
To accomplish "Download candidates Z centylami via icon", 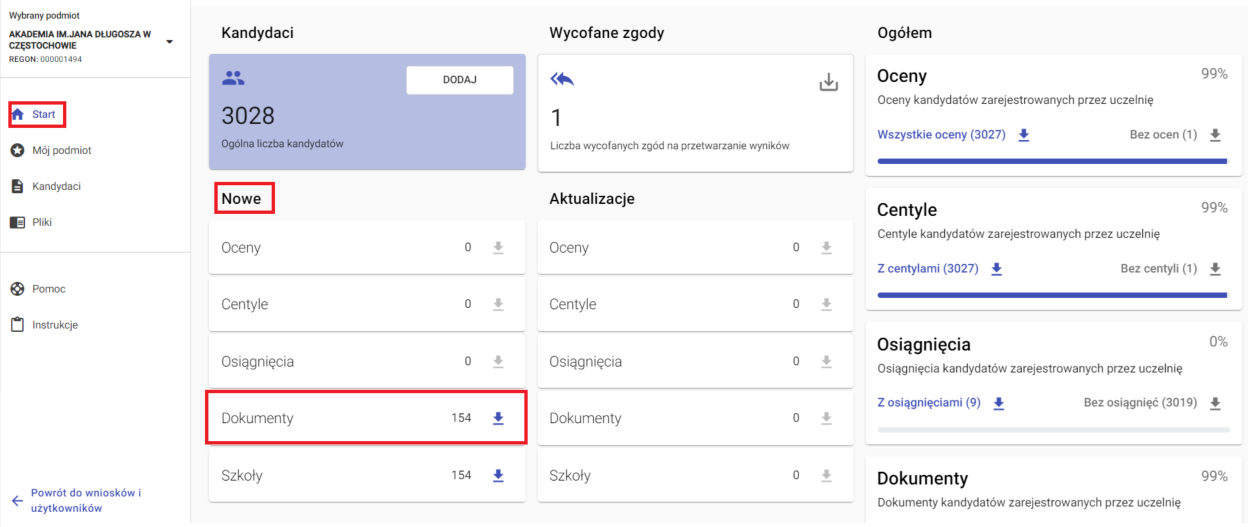I will click(996, 269).
